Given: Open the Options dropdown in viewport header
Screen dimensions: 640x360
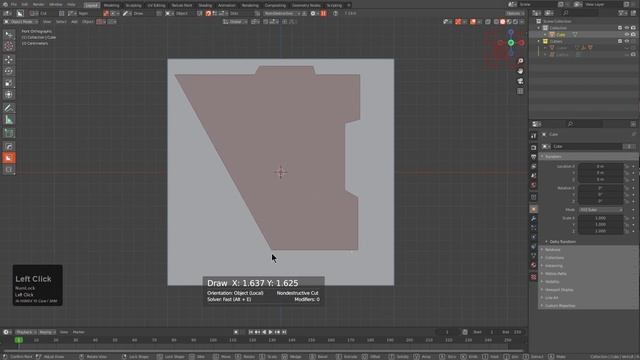Looking at the screenshot, I should point(514,13).
